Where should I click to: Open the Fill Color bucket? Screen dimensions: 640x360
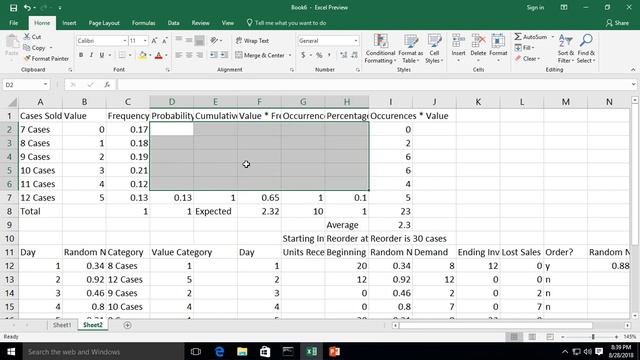[x=142, y=55]
